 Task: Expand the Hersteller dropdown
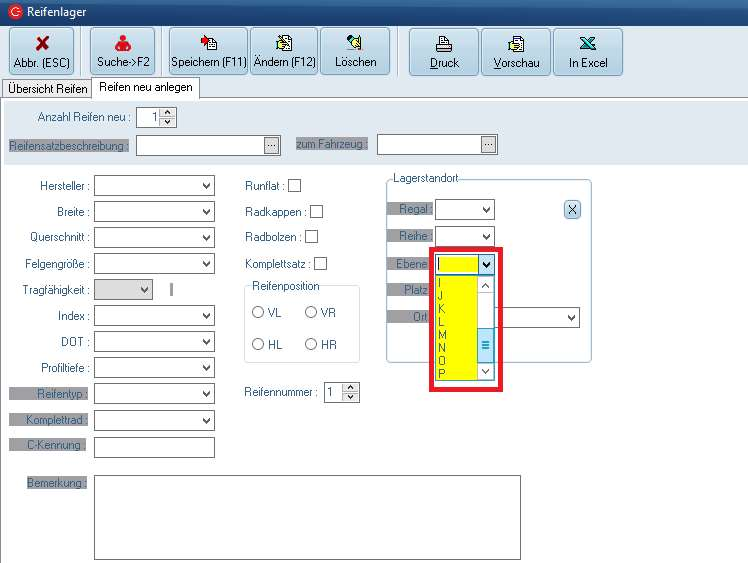tap(206, 186)
